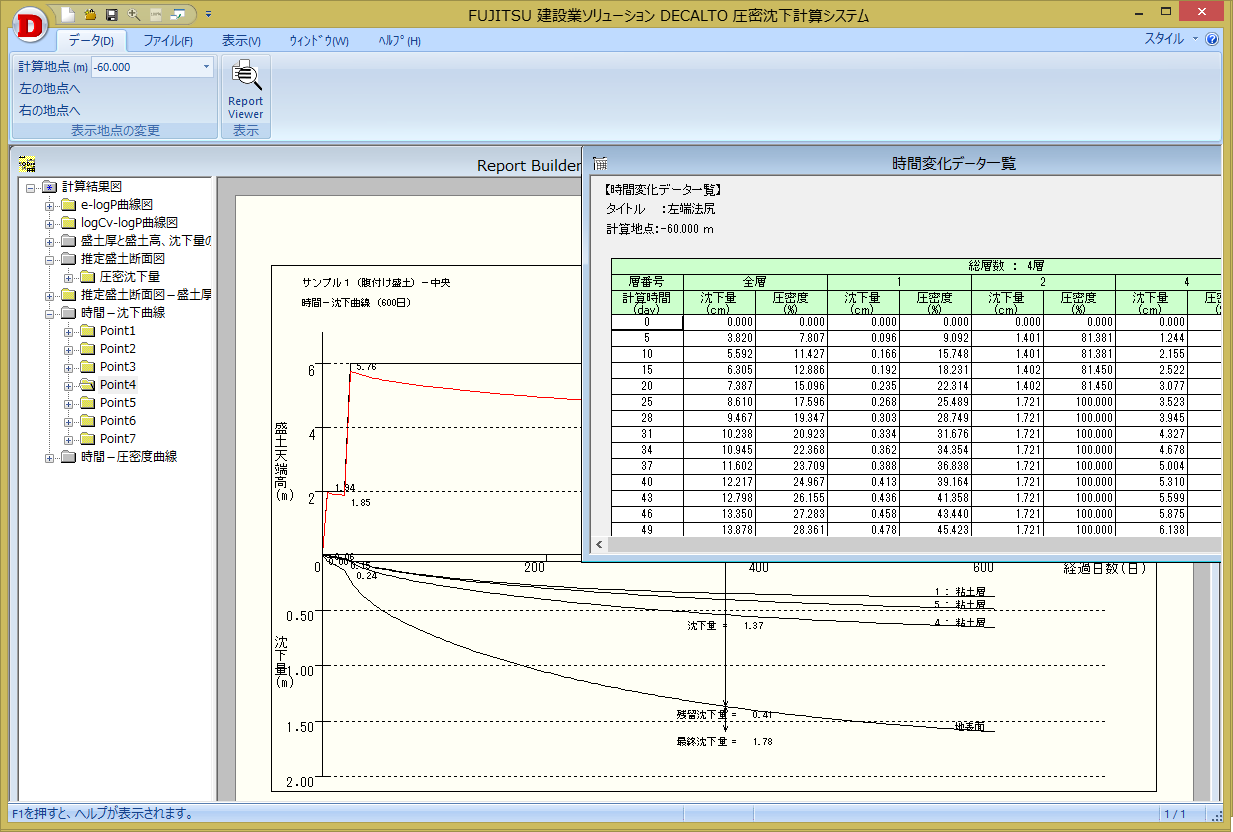
Task: Click the 時間変化データ一覧 window icon
Action: [600, 163]
